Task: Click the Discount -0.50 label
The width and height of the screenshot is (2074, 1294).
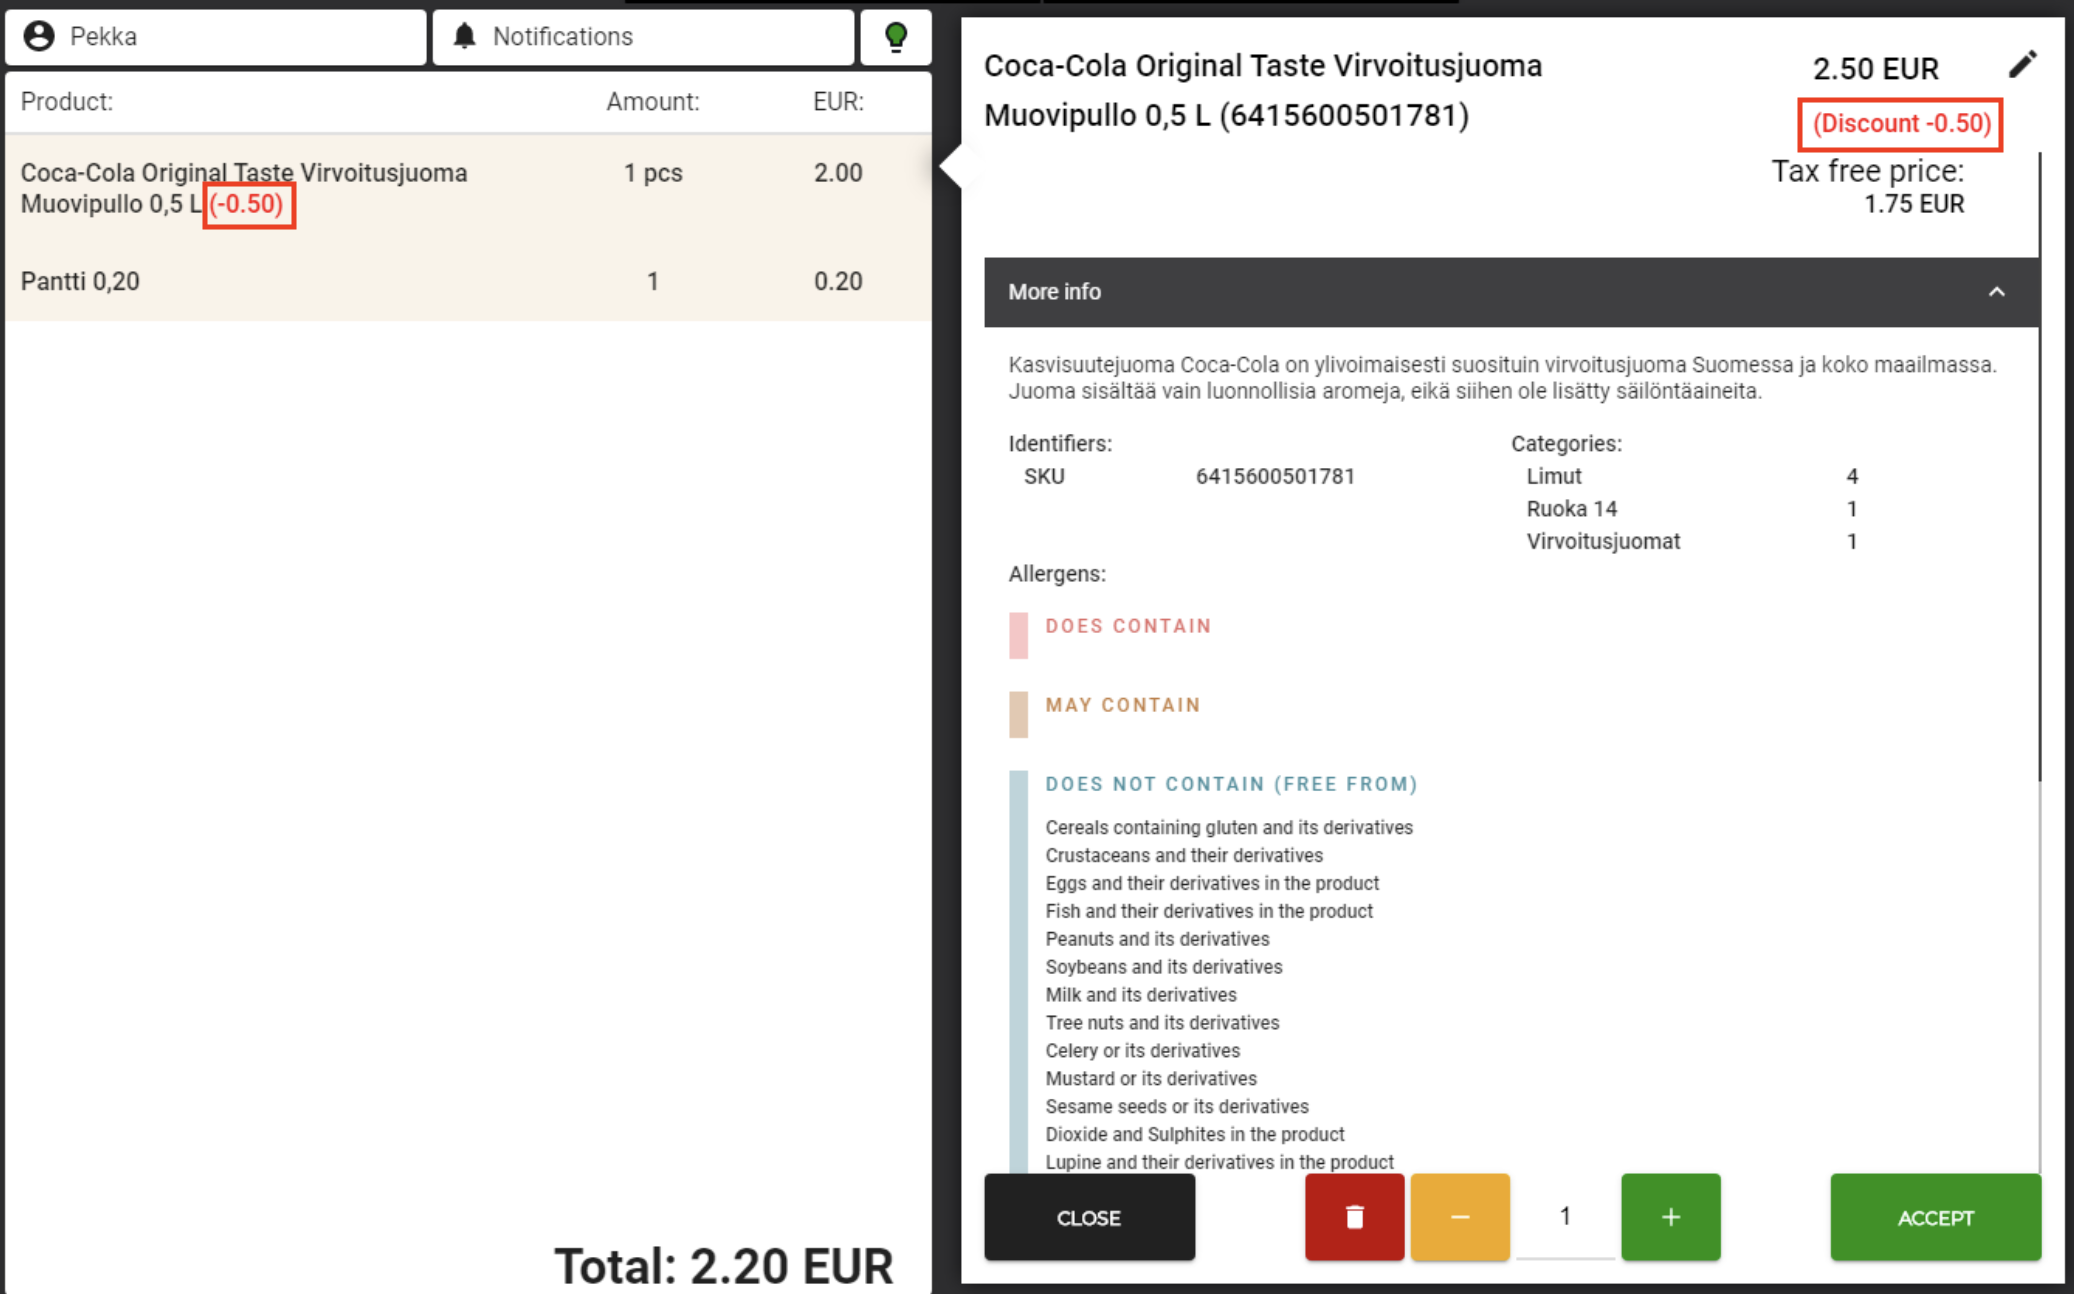Action: tap(1900, 125)
